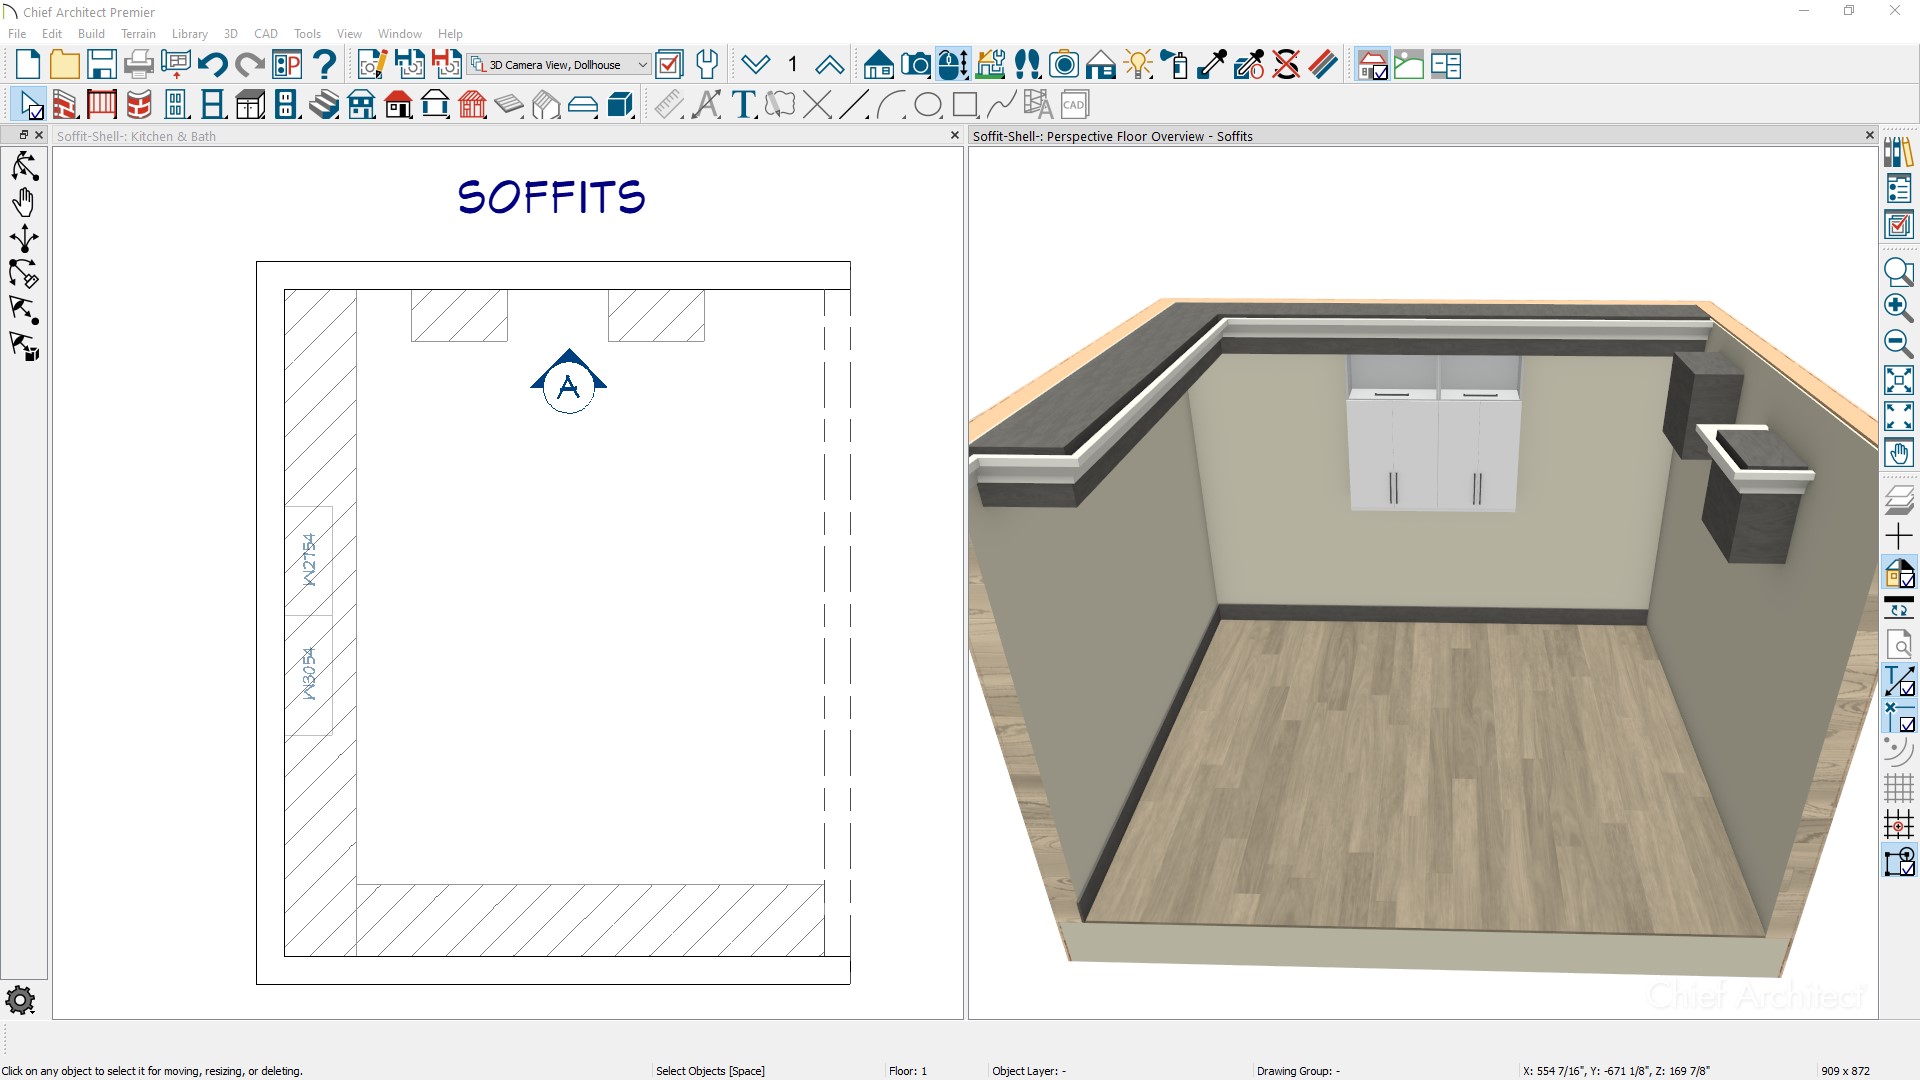Screen dimensions: 1920x1080
Task: Close the Perspective Floor Overview pane
Action: [1869, 135]
